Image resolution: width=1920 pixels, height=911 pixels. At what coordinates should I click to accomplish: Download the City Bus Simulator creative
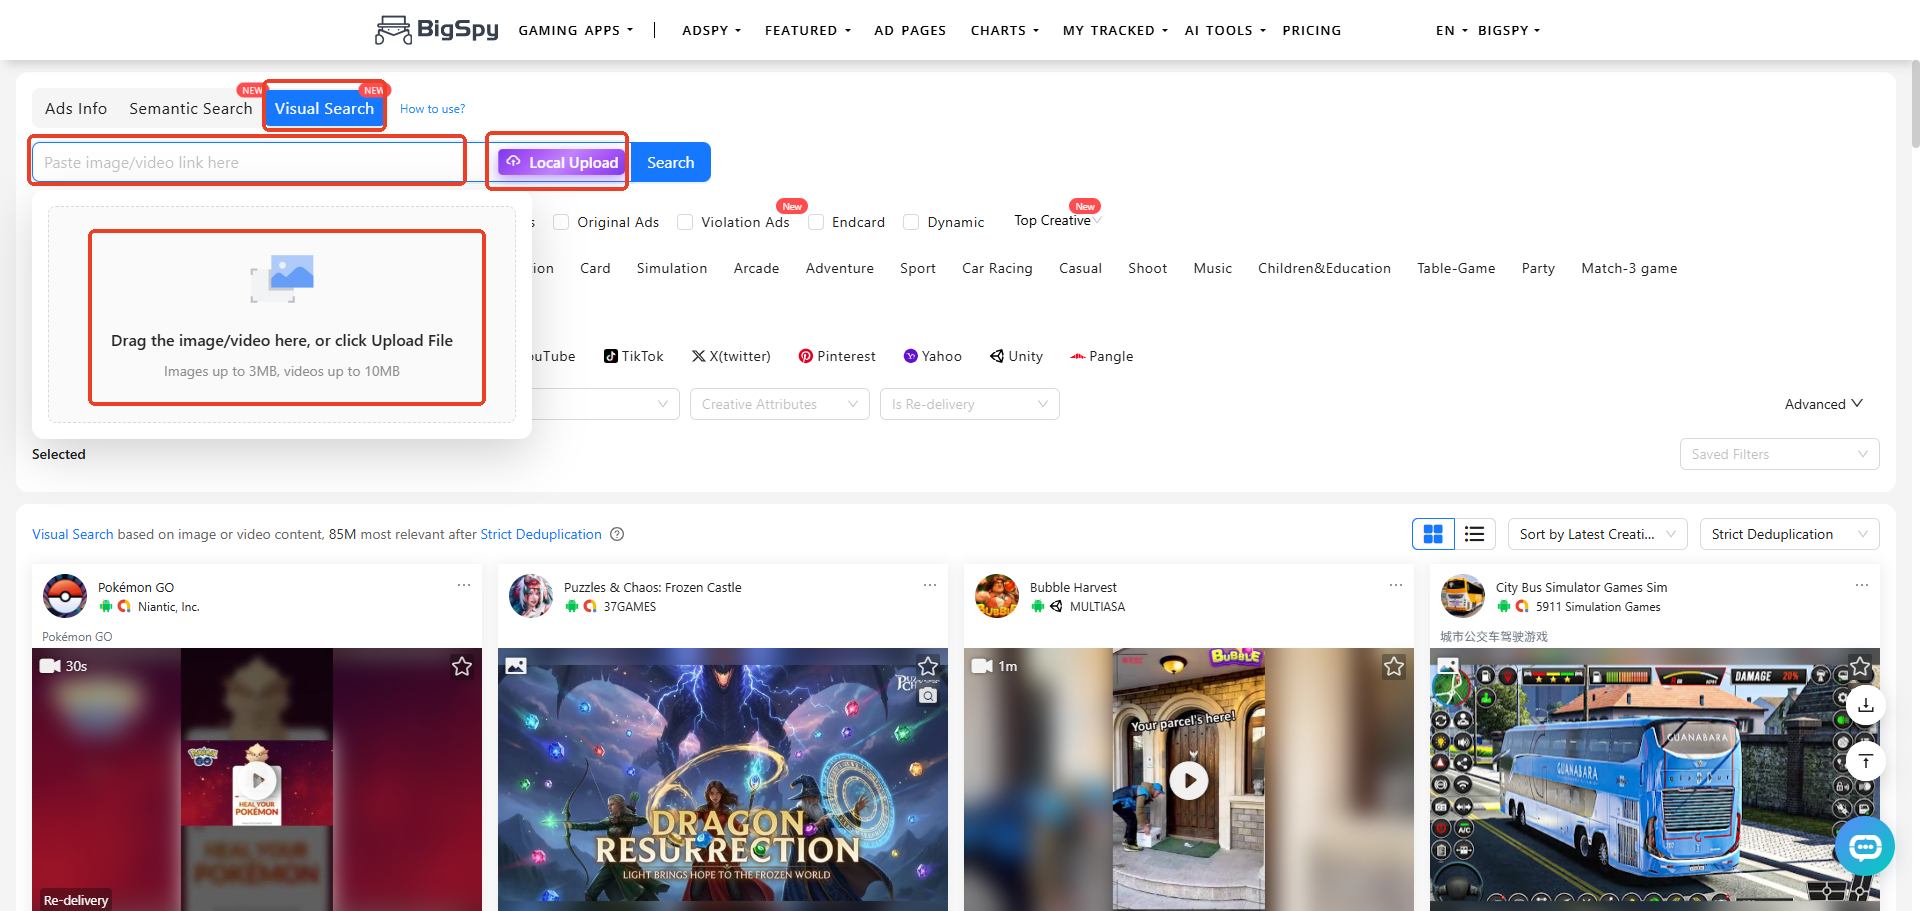[x=1865, y=706]
